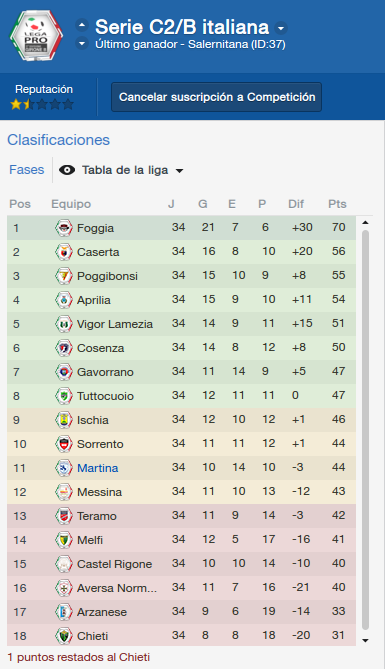Click Cancelar suscripción a Competición button
The image size is (385, 669).
(216, 97)
